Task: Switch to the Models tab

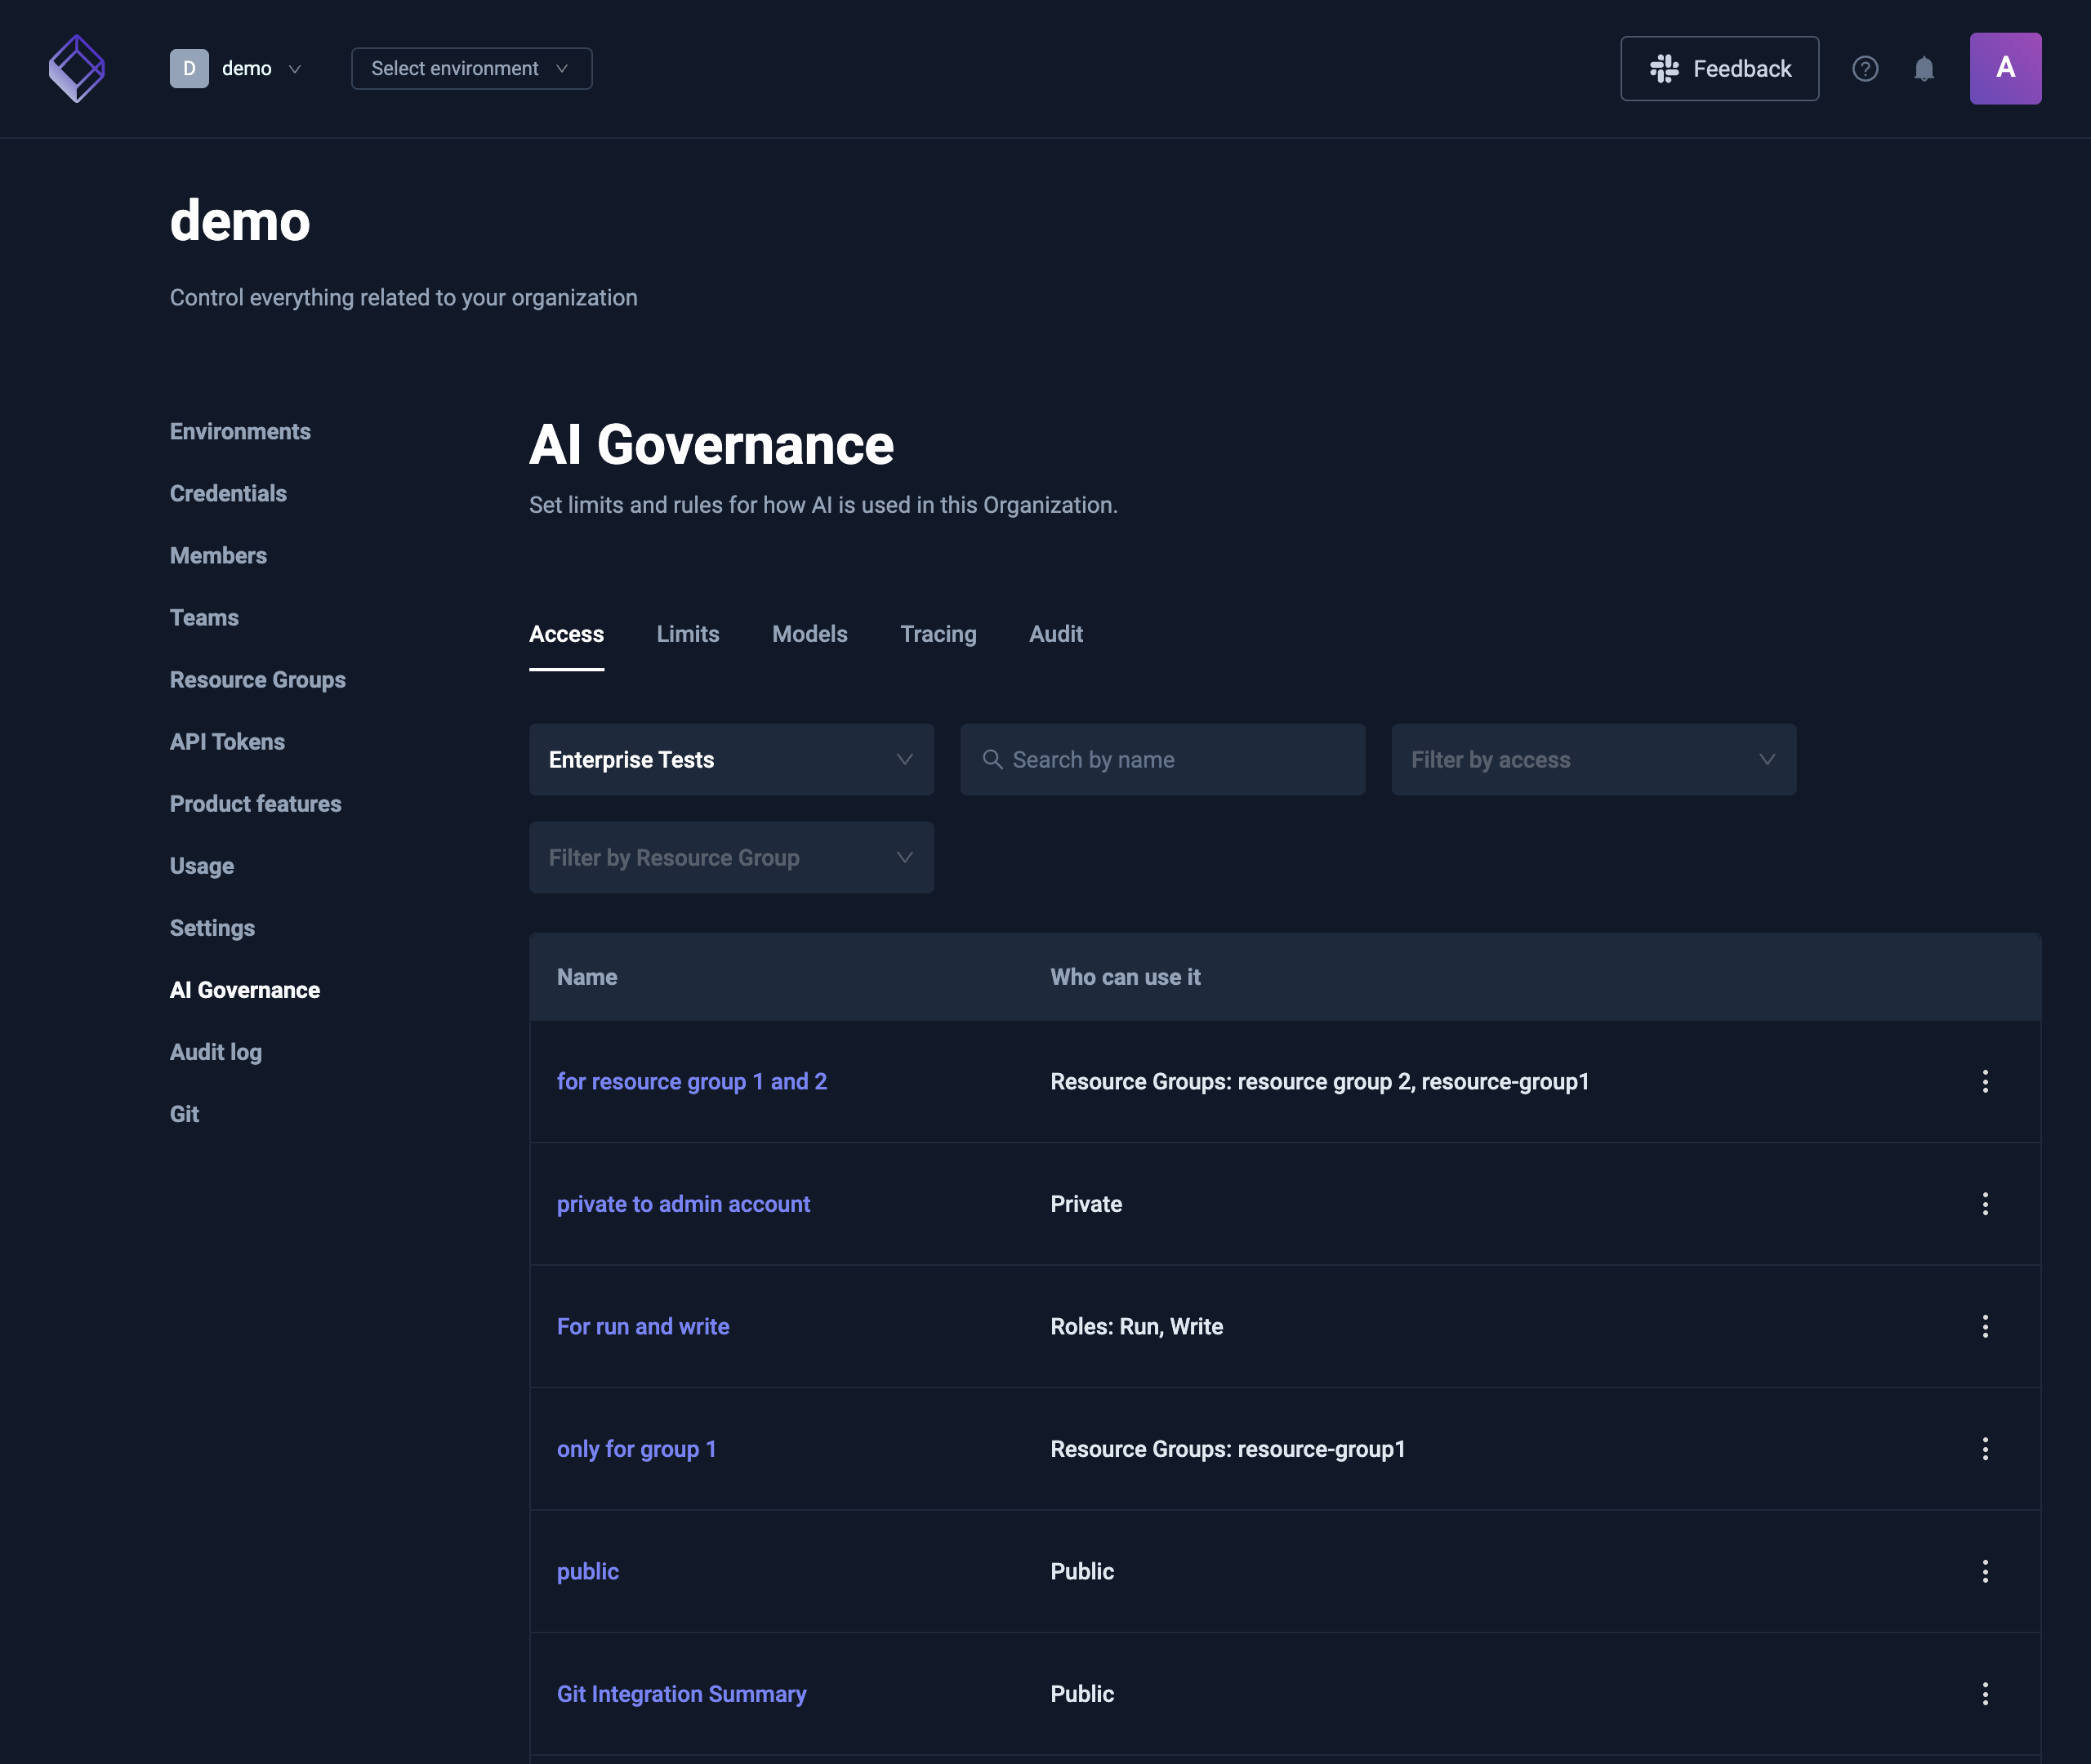Action: [x=810, y=634]
